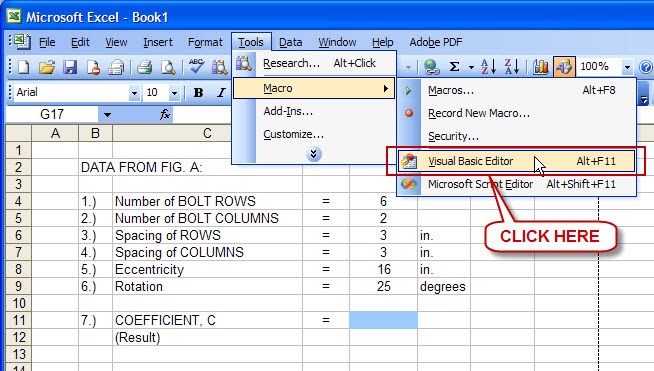654x371 pixels.
Task: Open the Format menu
Action: tap(205, 42)
